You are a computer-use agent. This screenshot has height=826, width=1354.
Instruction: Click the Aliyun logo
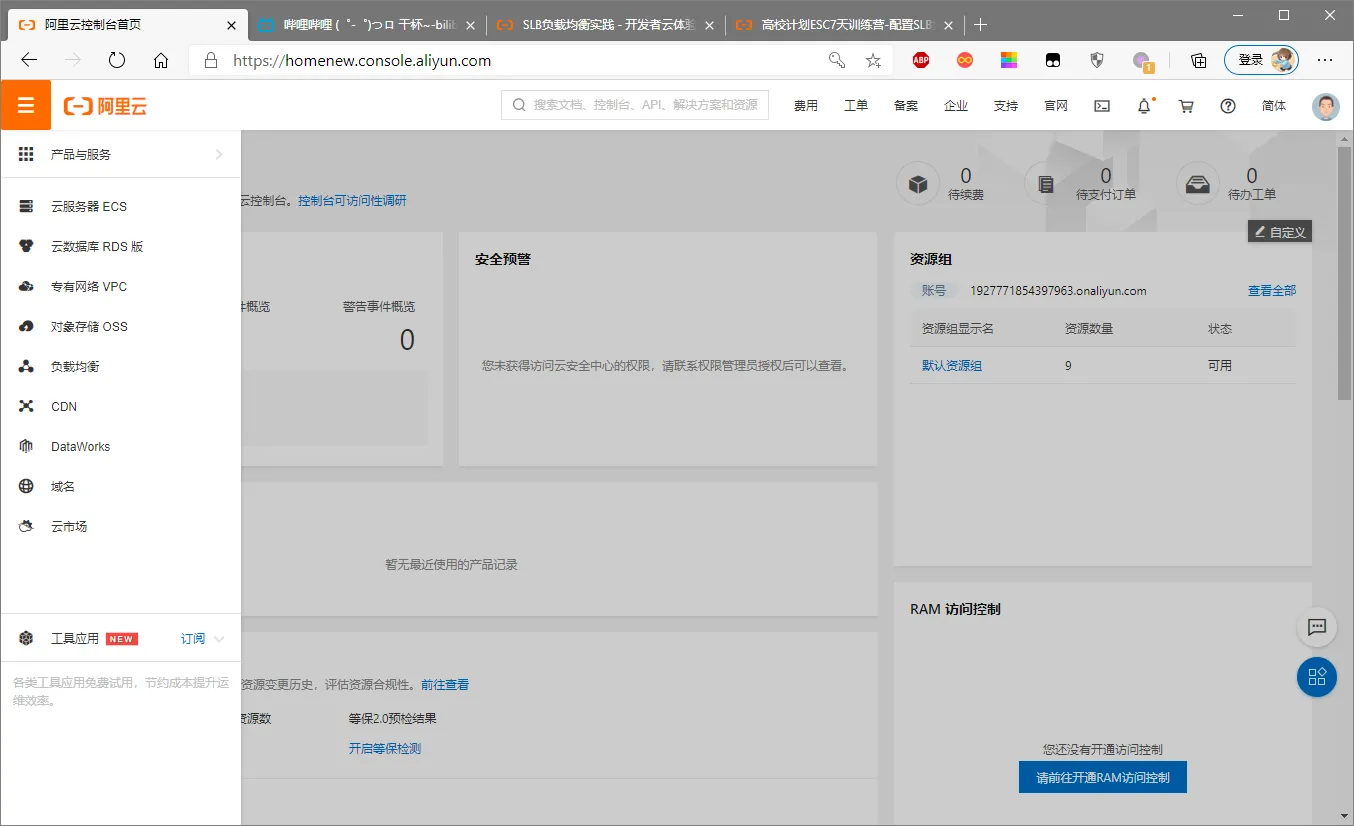[105, 105]
